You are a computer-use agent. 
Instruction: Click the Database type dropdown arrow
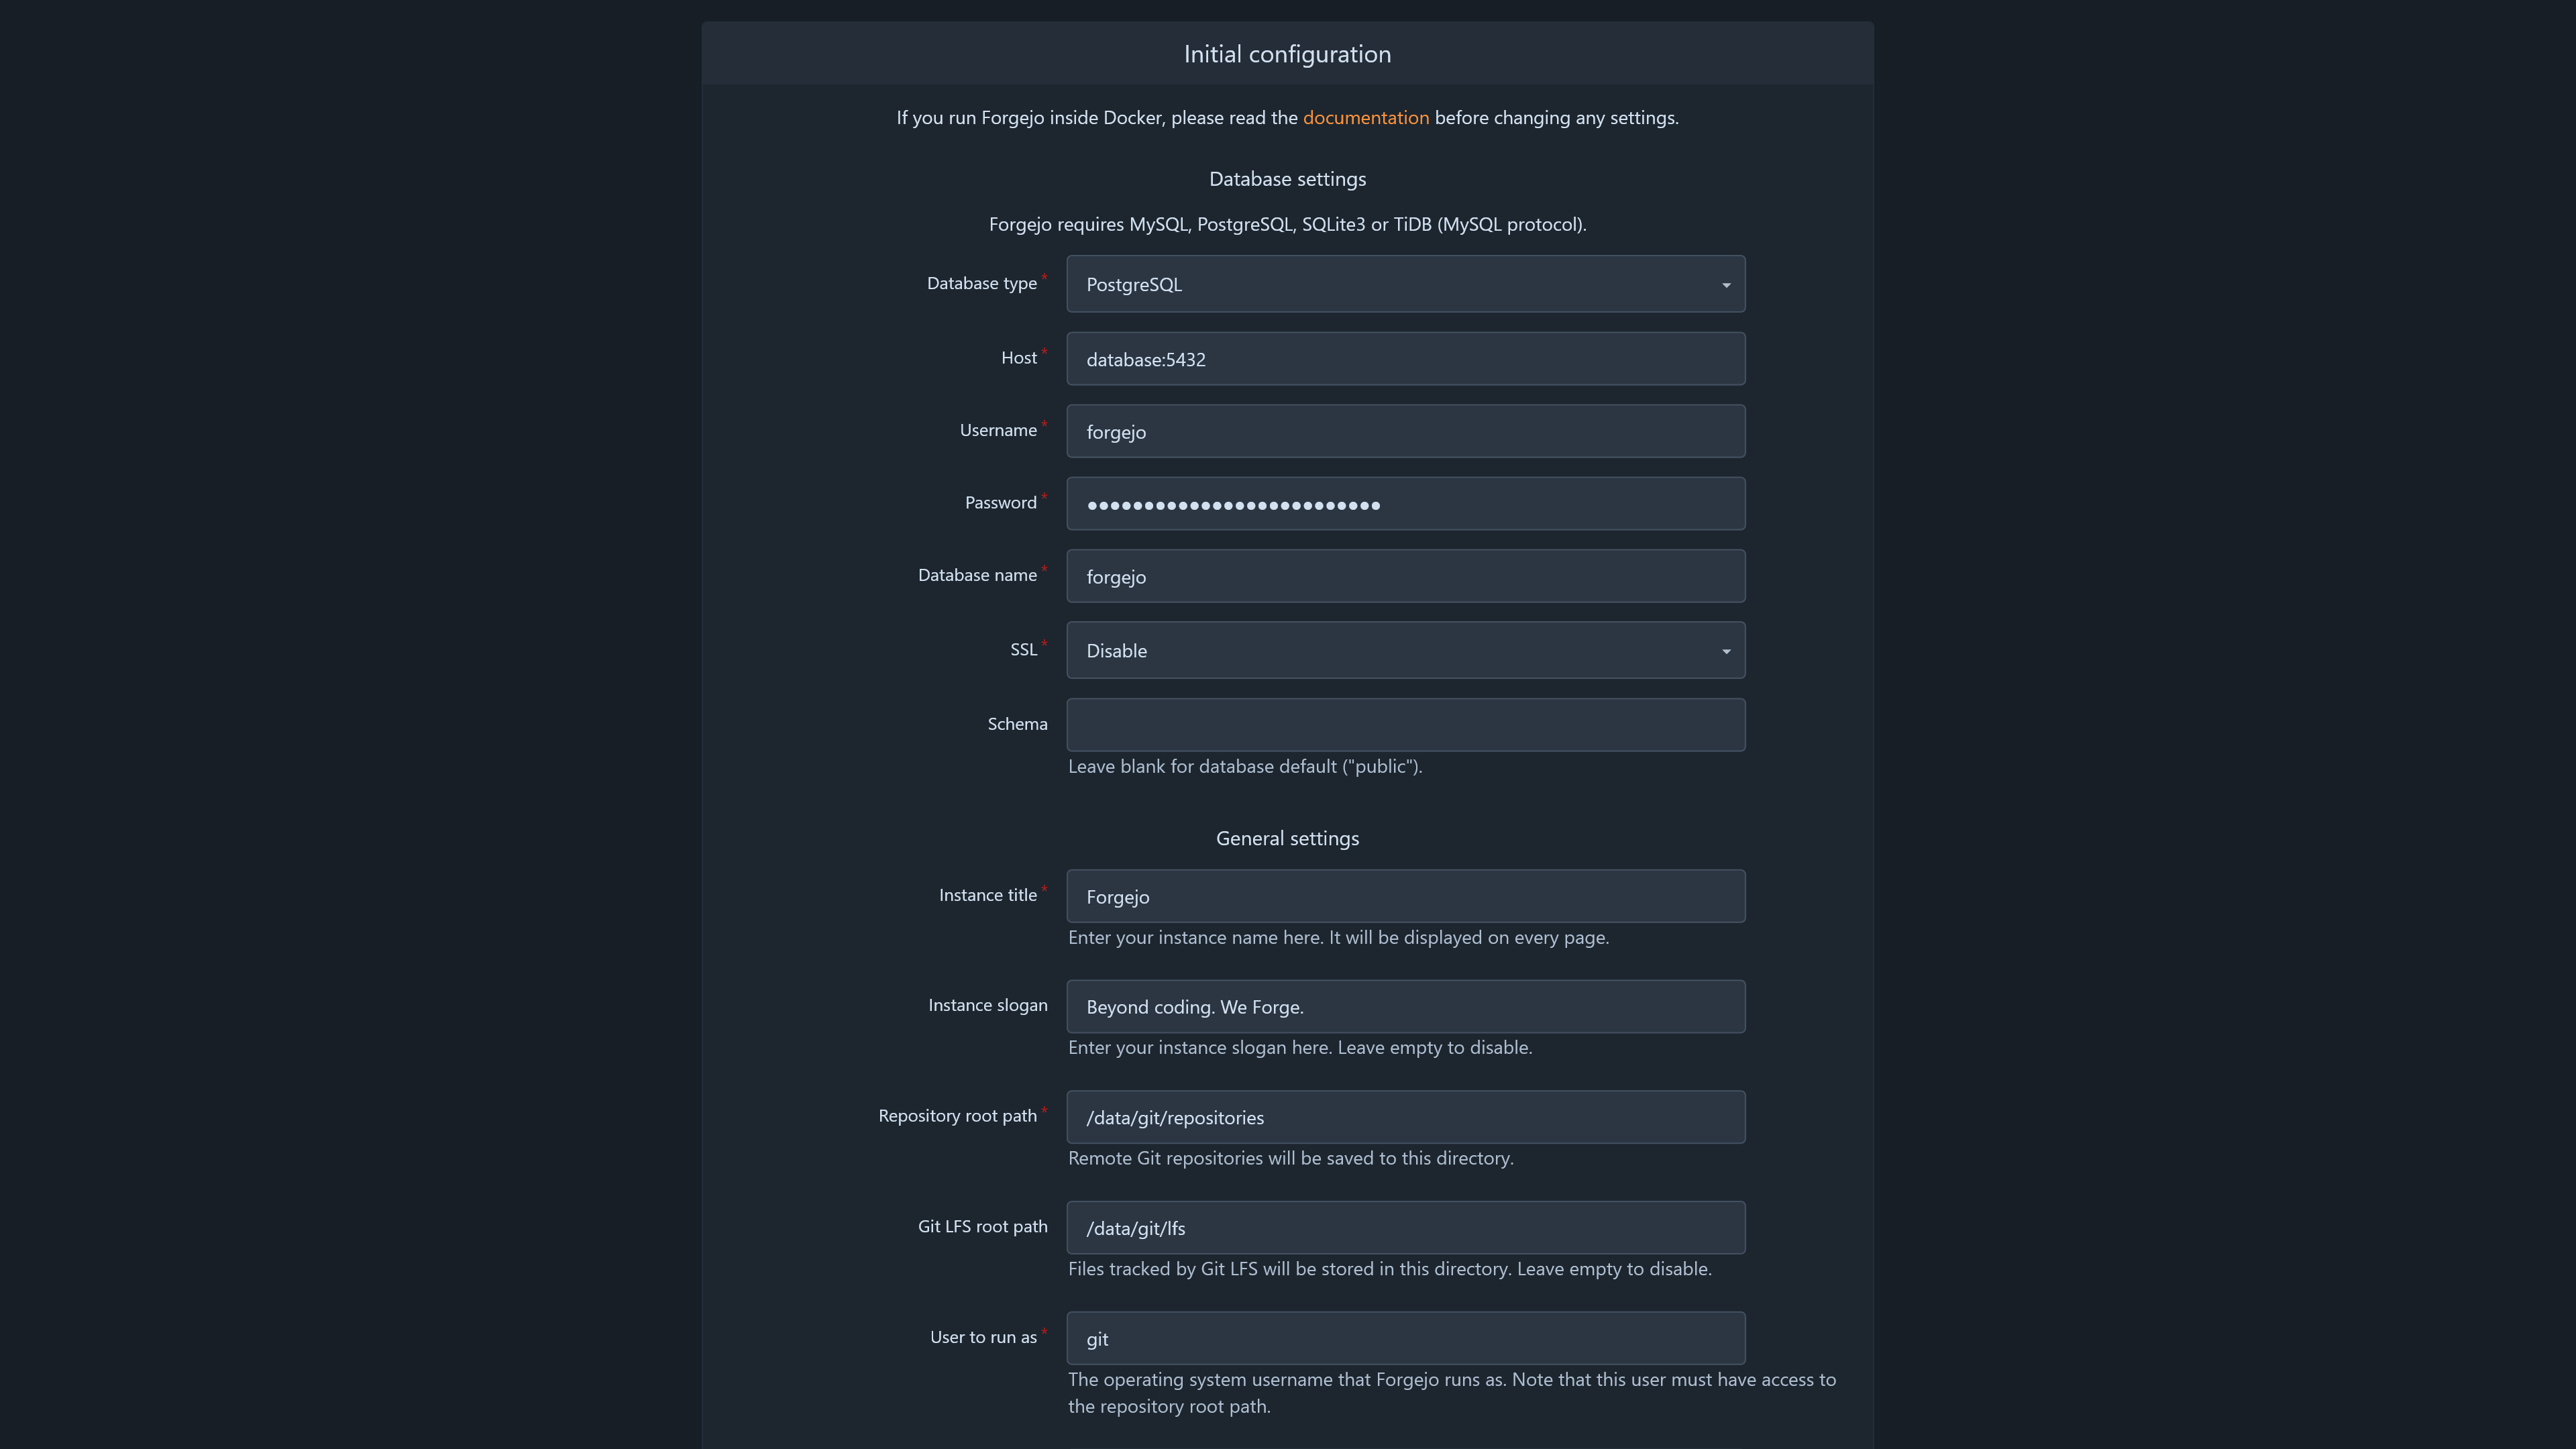tap(1725, 285)
